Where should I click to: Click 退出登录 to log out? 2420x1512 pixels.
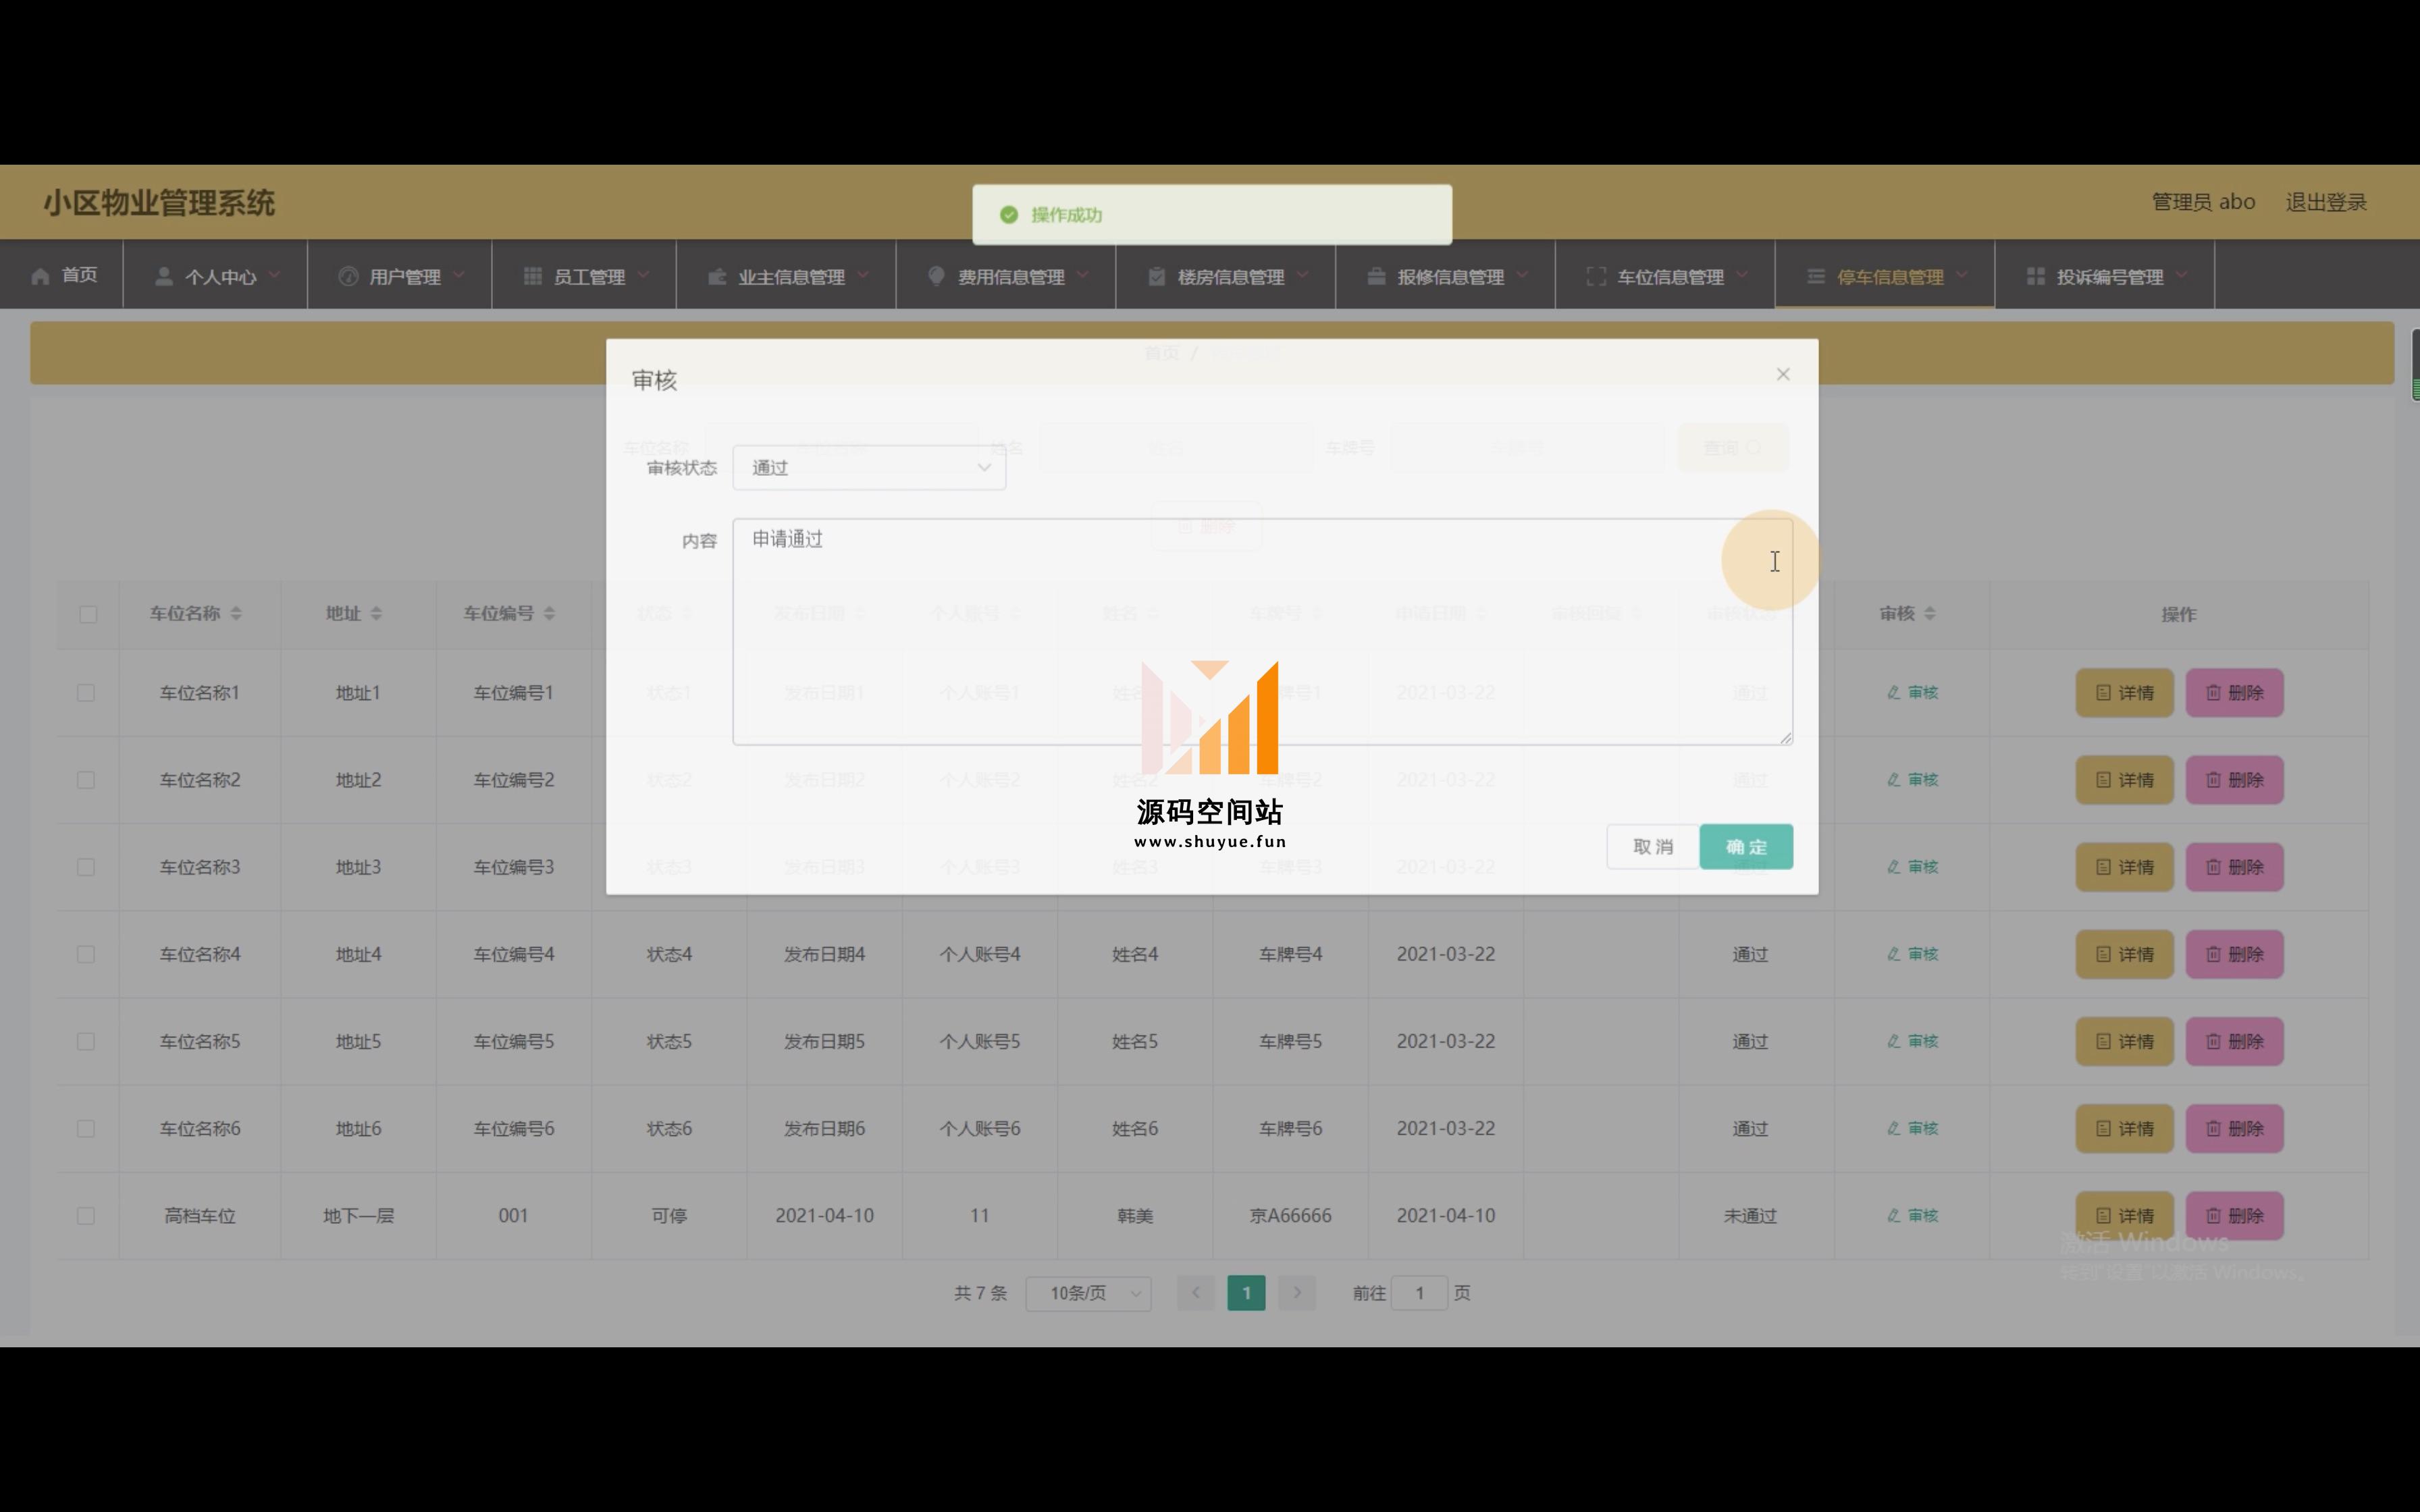click(2326, 202)
